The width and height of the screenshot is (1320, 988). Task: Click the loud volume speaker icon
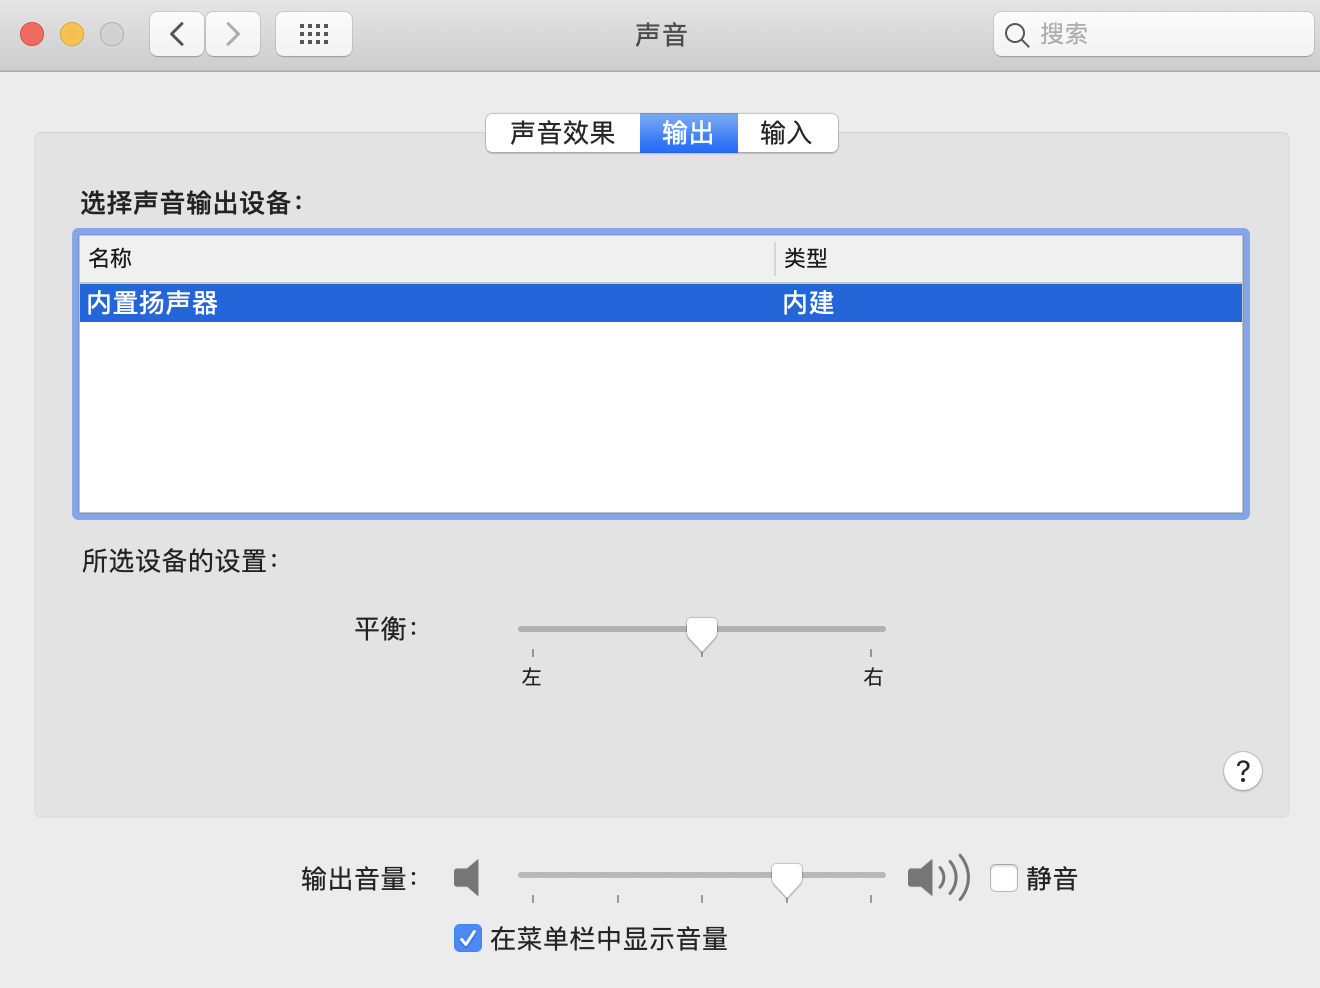tap(937, 878)
